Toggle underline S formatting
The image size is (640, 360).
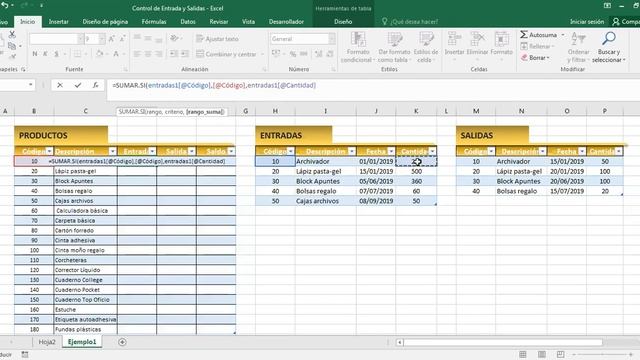point(56,54)
